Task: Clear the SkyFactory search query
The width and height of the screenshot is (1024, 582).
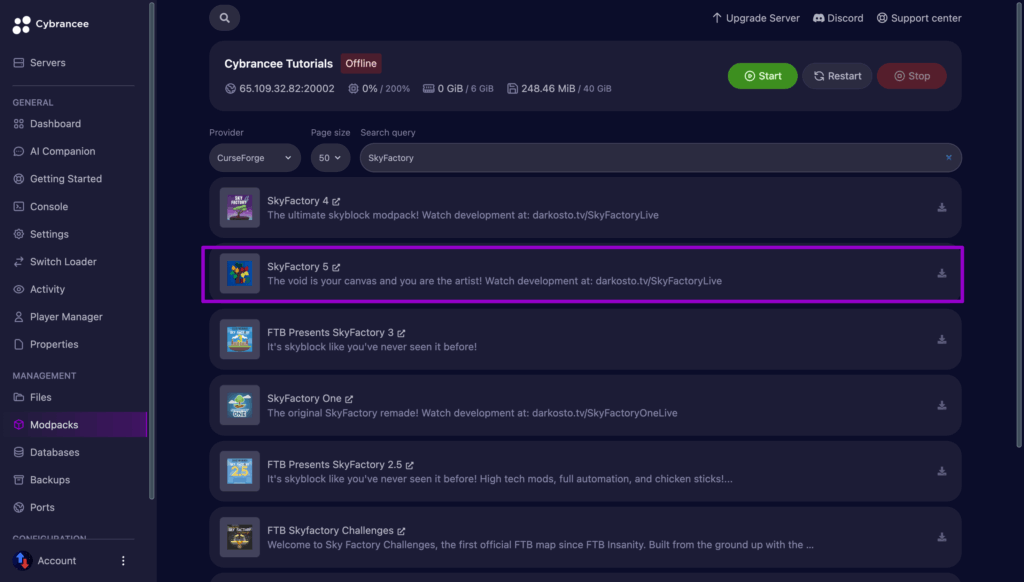Action: tap(948, 158)
